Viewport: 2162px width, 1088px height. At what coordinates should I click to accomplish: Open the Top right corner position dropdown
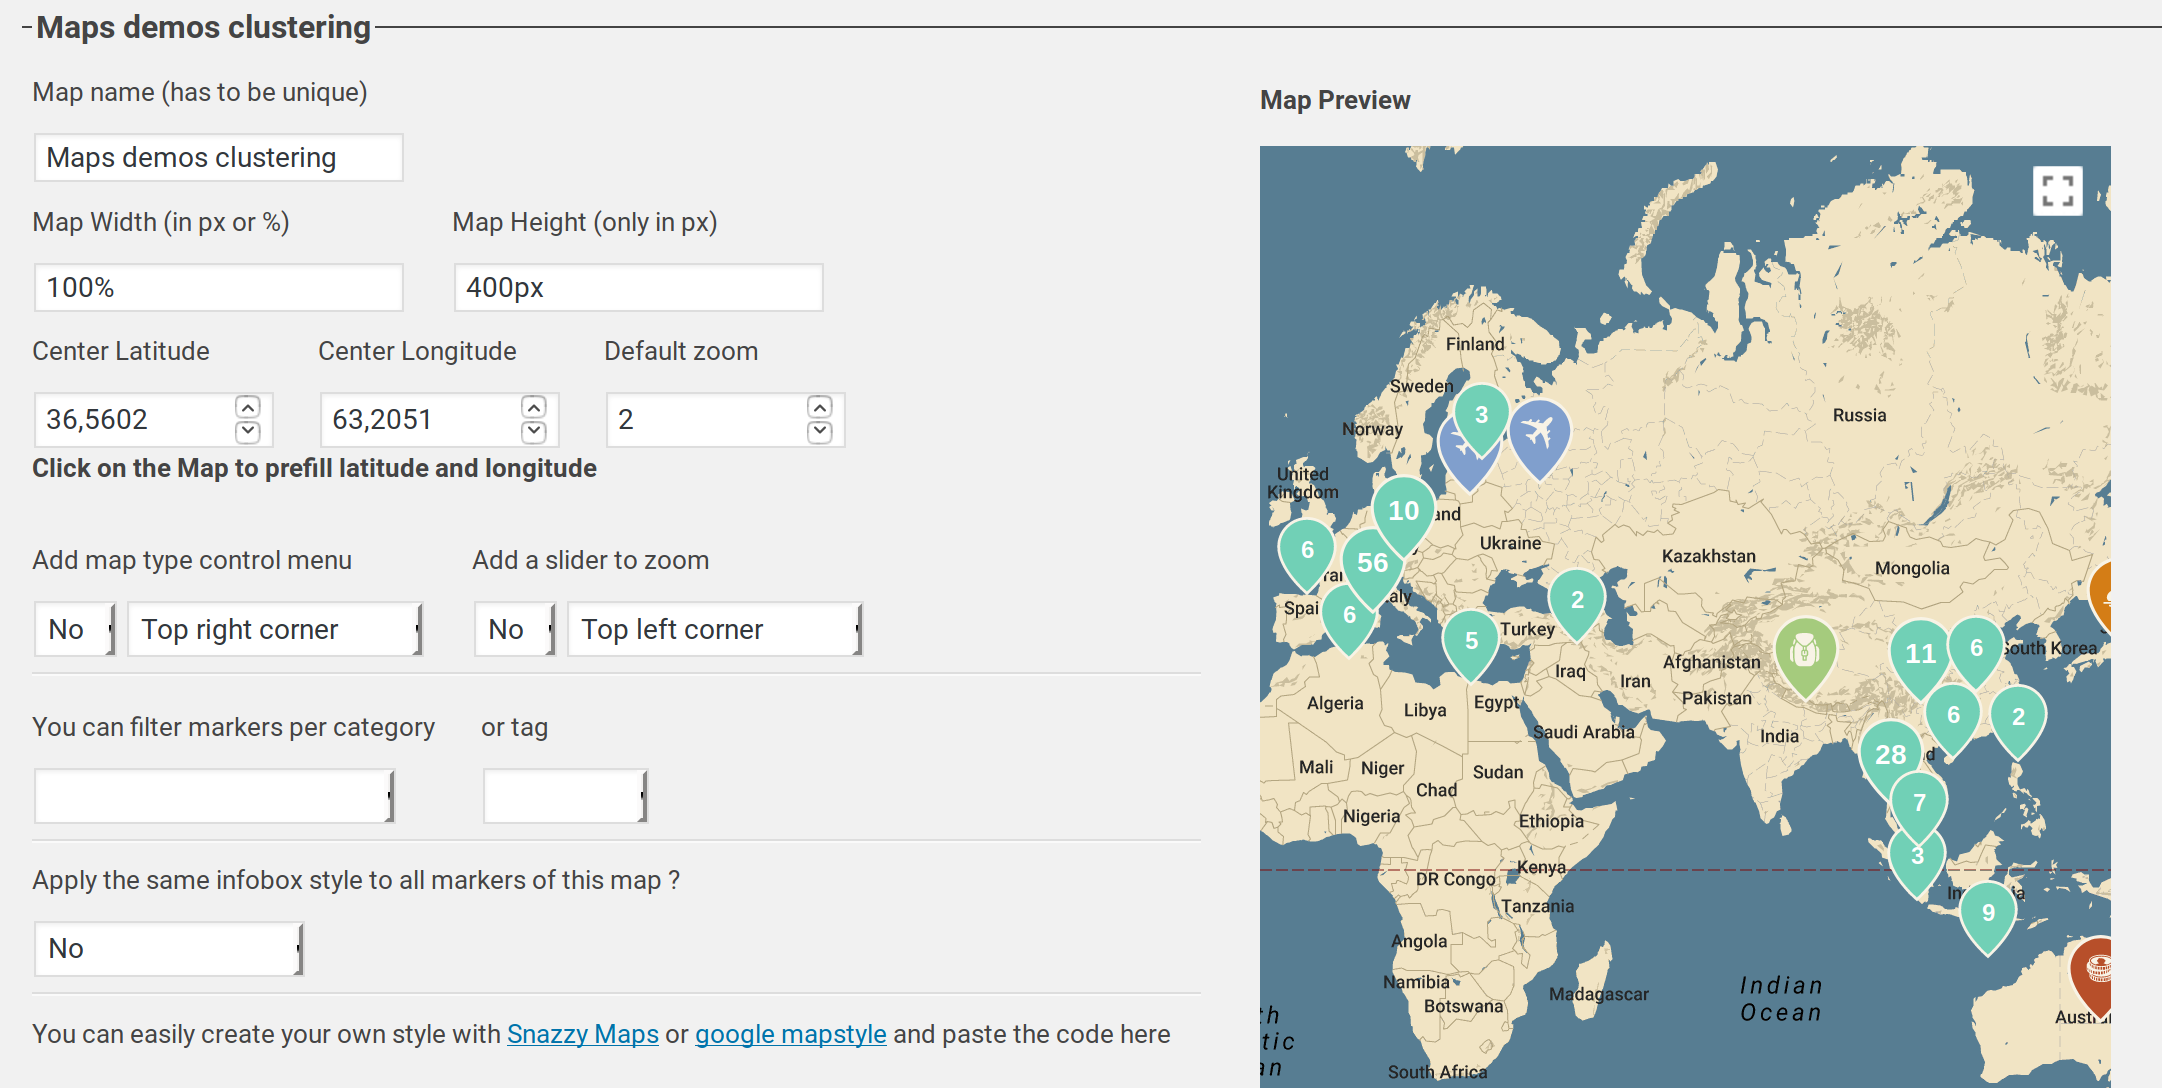[275, 629]
